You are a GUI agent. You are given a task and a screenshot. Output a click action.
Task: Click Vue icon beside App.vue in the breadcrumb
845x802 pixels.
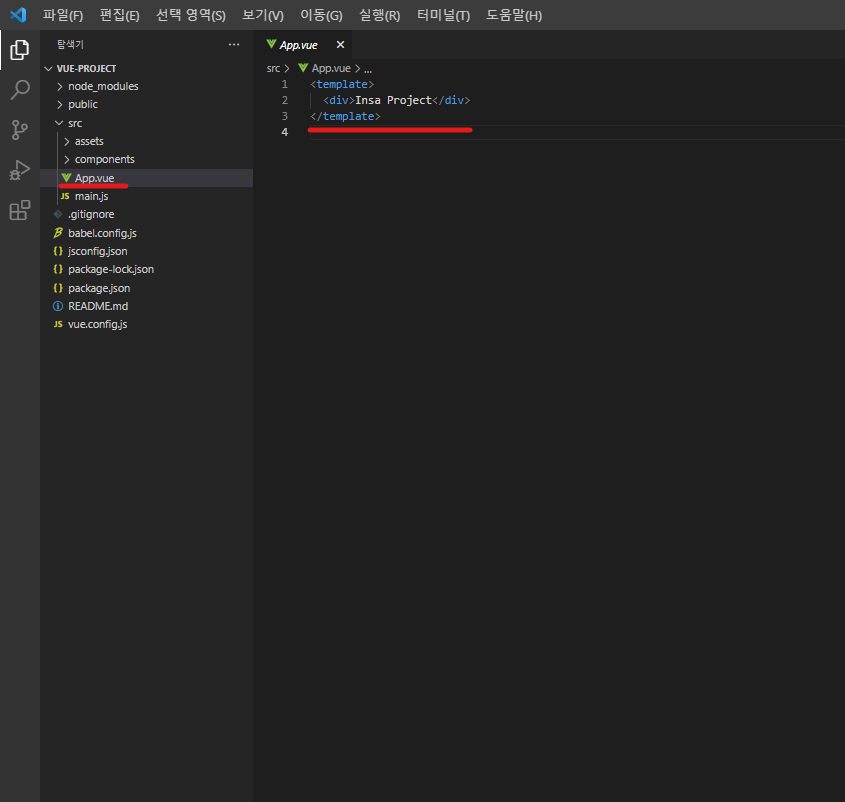pyautogui.click(x=303, y=68)
